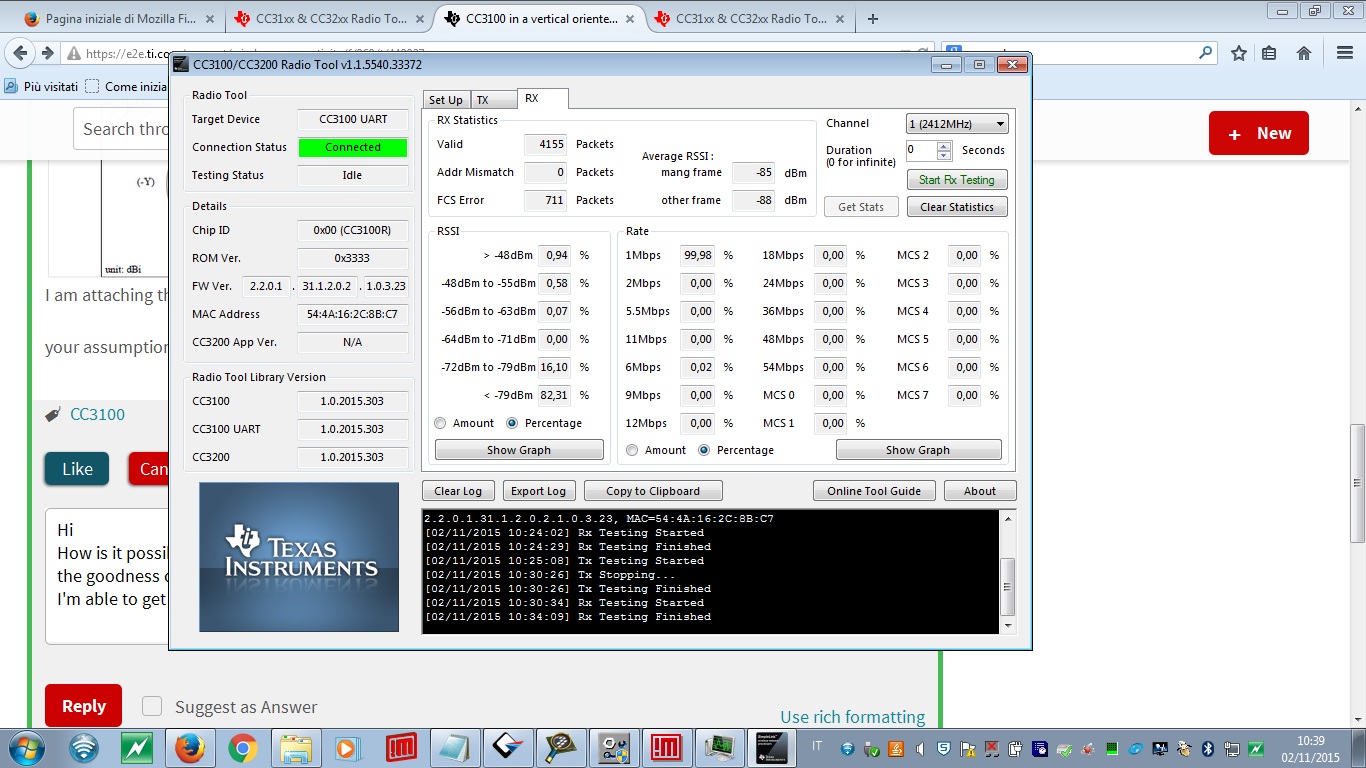Click the magnifier in Firefox search box
Viewport: 1366px width, 768px height.
click(x=1207, y=53)
